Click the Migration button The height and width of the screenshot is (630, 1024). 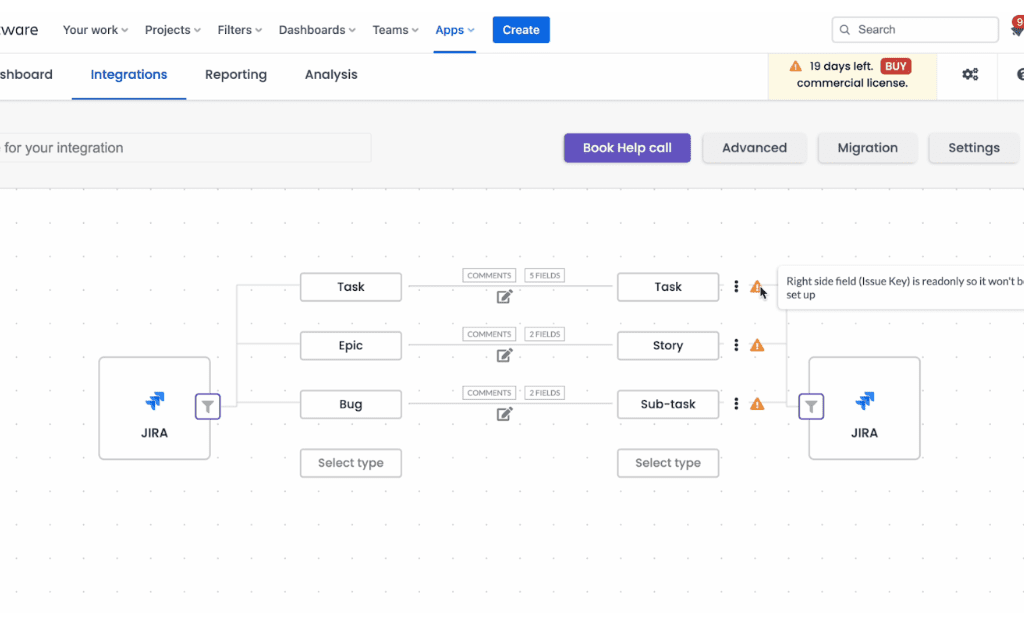tap(867, 148)
